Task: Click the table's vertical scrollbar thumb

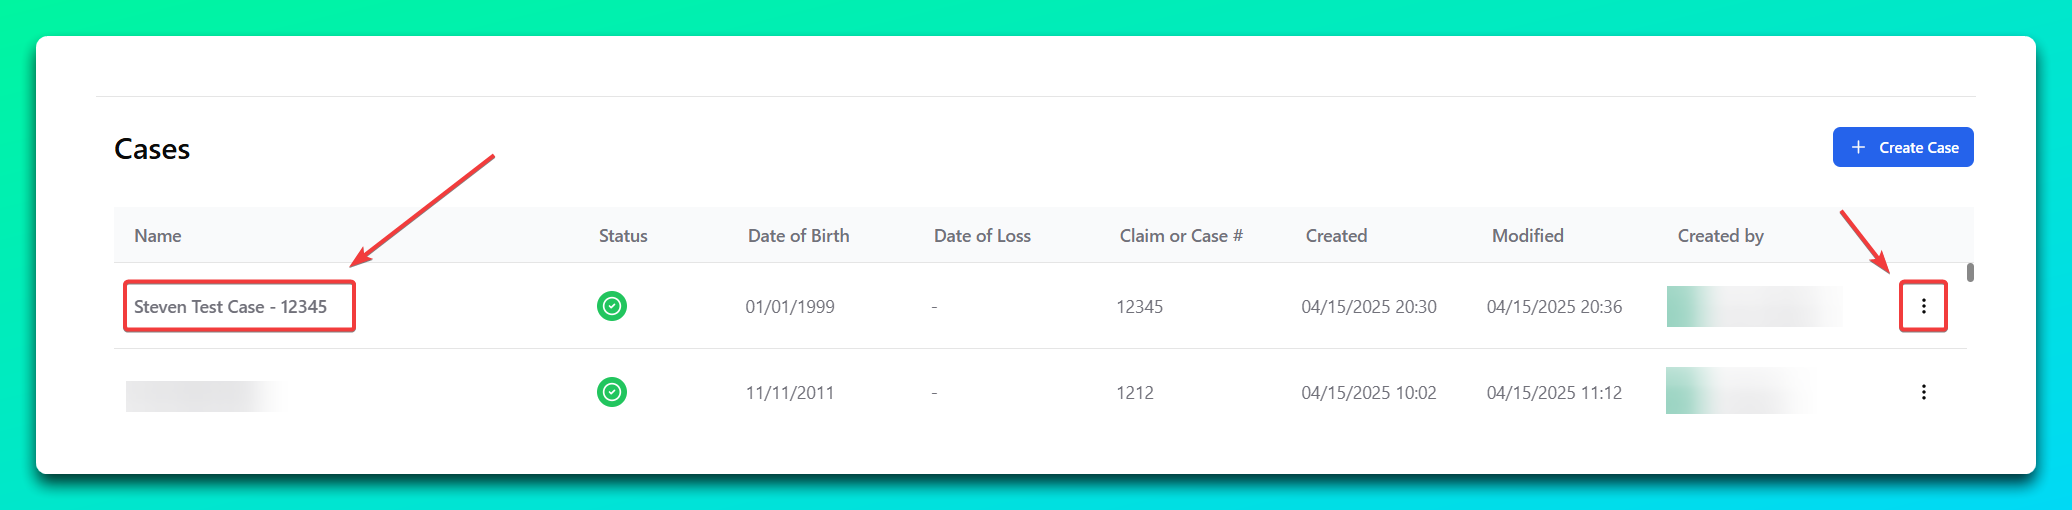Action: (1970, 272)
